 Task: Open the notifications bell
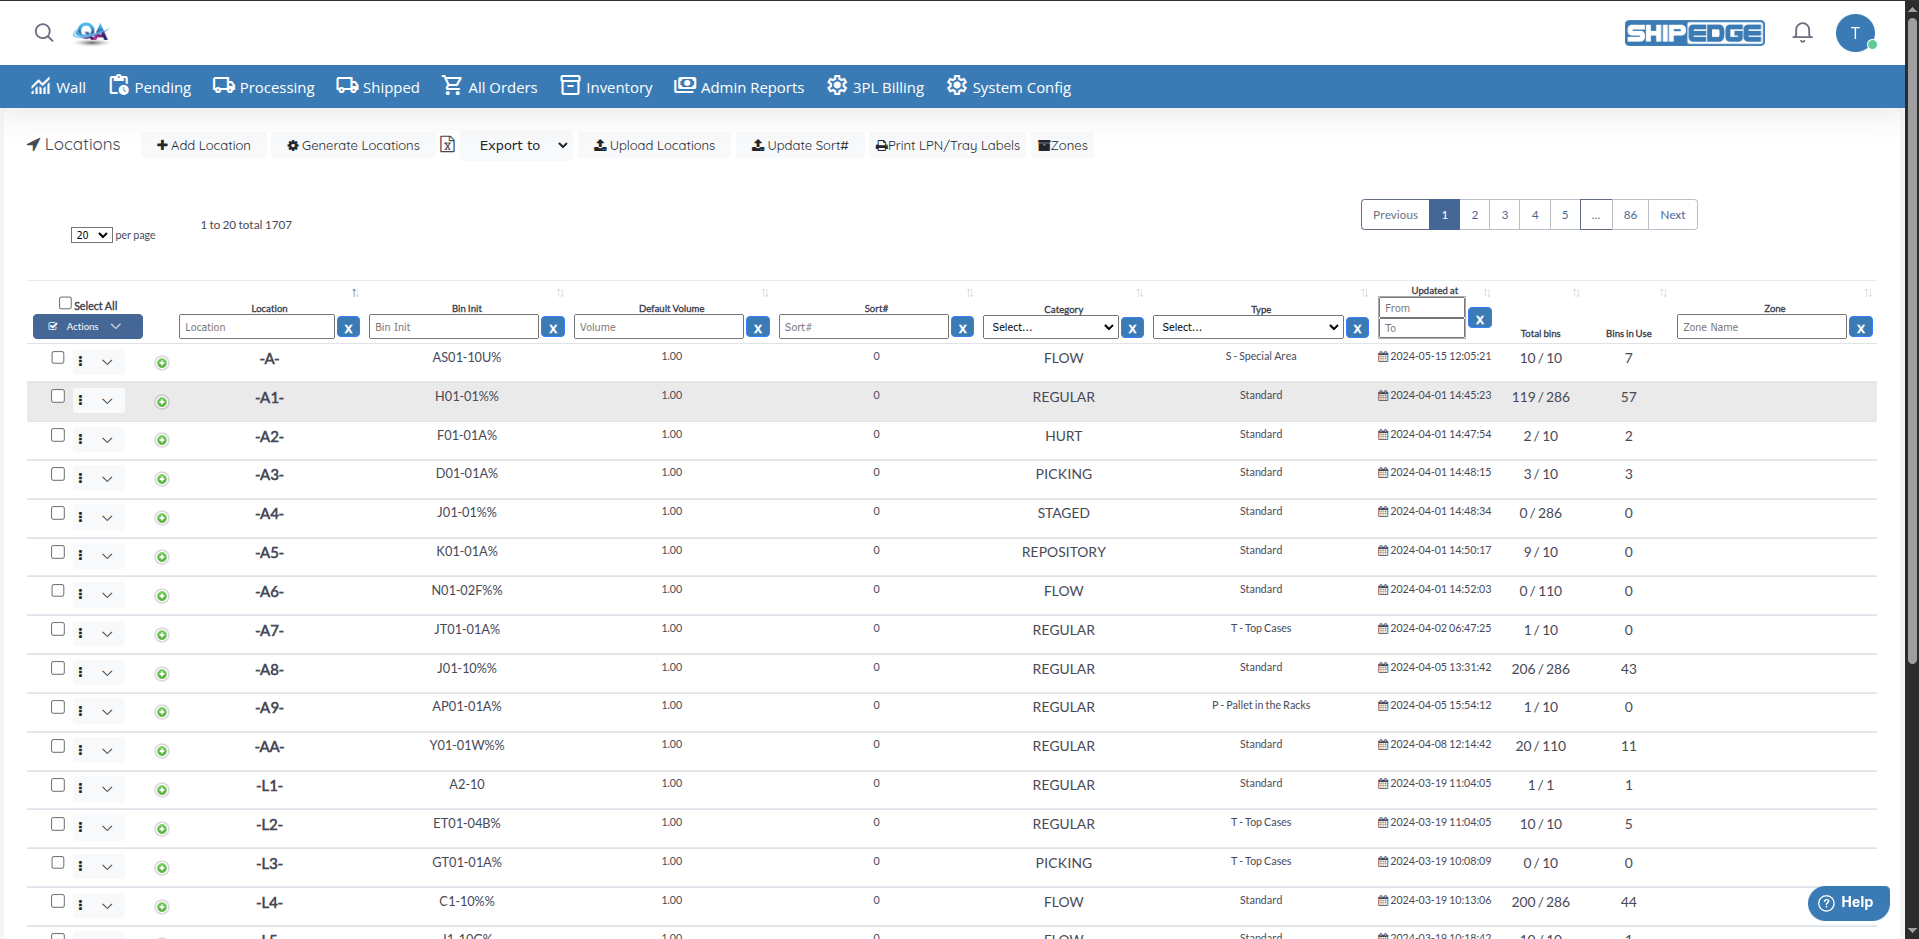click(1802, 33)
